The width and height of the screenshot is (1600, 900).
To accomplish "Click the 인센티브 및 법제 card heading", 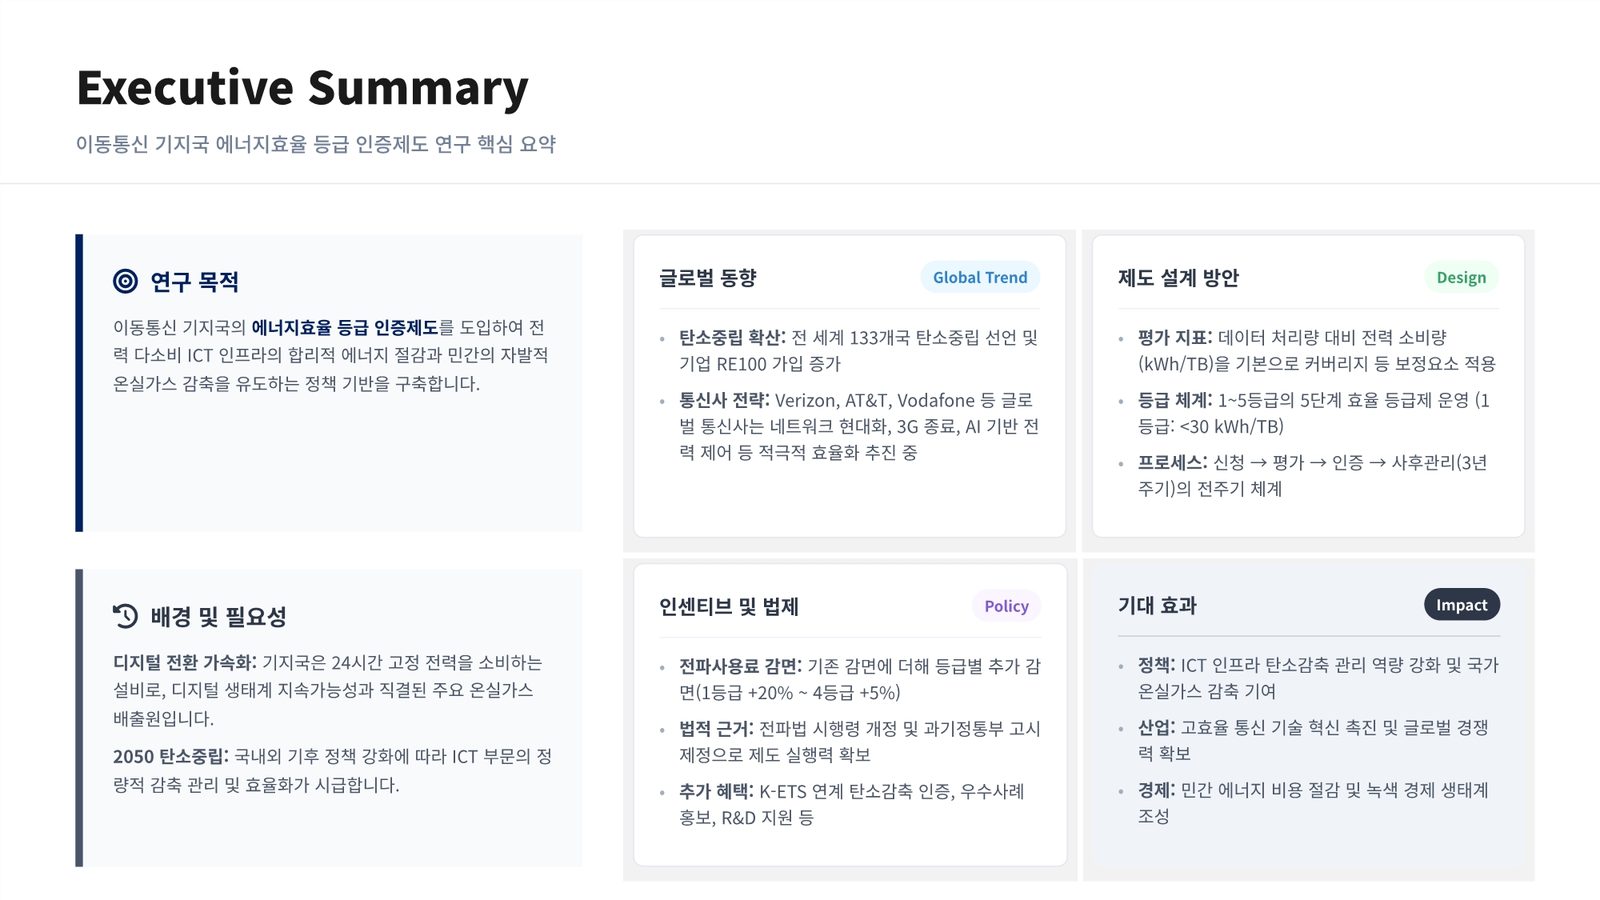I will [729, 607].
